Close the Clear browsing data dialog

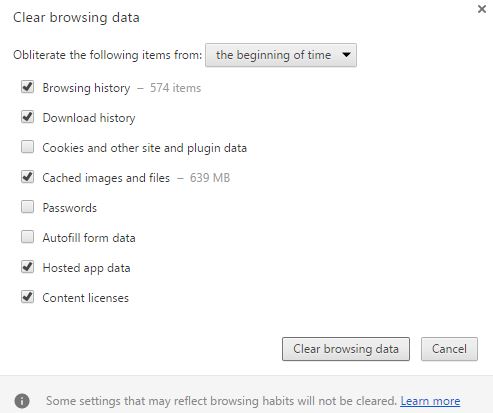[x=482, y=9]
